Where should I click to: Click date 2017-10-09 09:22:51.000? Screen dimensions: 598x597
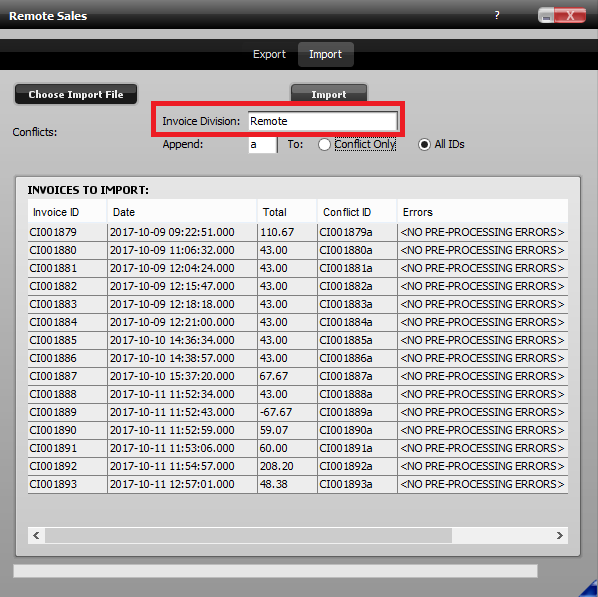pos(172,232)
